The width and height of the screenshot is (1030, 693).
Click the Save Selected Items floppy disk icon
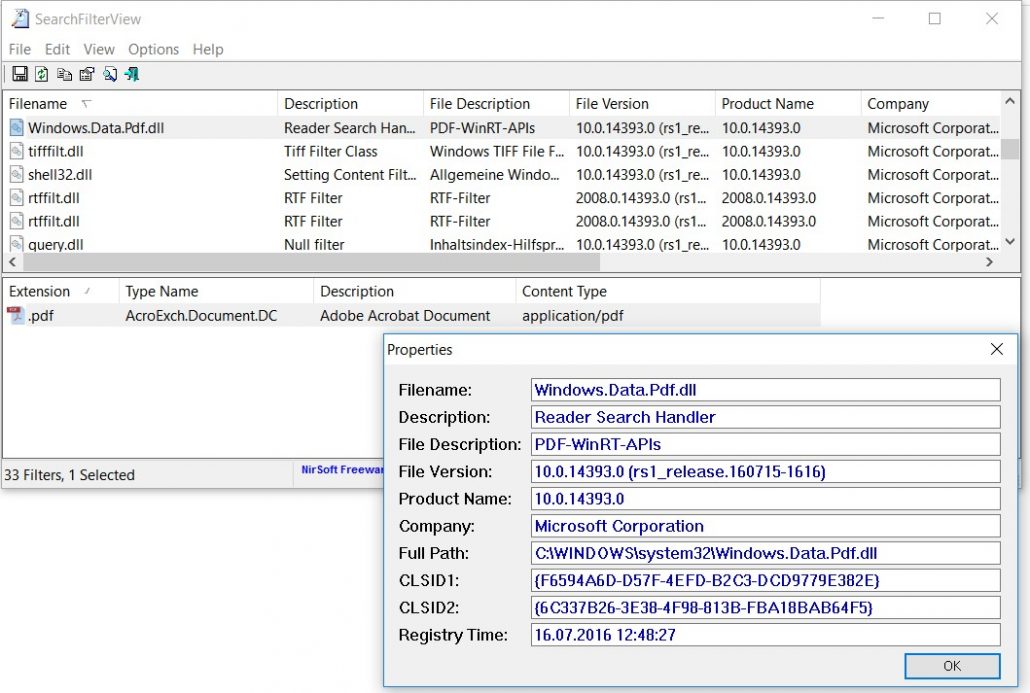pos(20,73)
